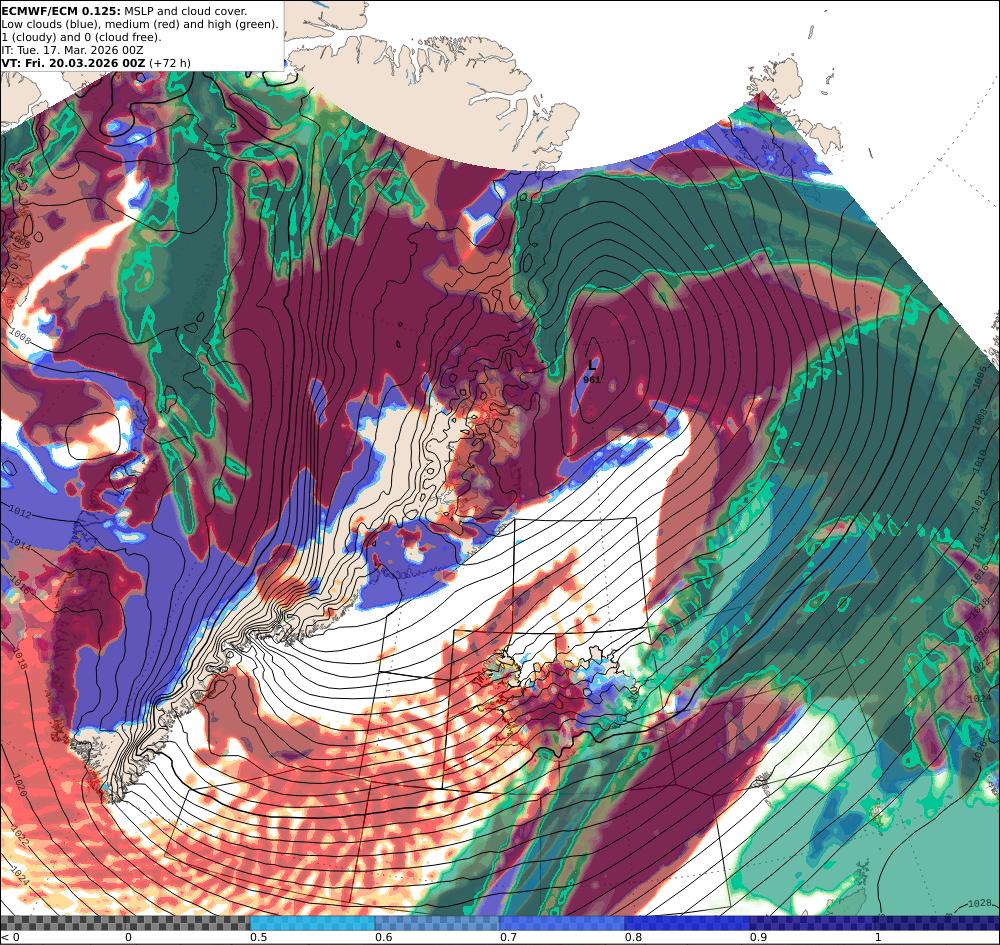Click the 'Low clouds (blue), medium (red)' legend line
This screenshot has width=1000, height=945.
tap(140, 24)
